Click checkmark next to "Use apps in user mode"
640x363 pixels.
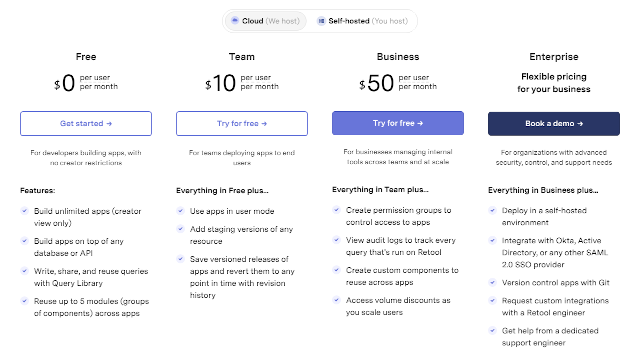coord(180,211)
